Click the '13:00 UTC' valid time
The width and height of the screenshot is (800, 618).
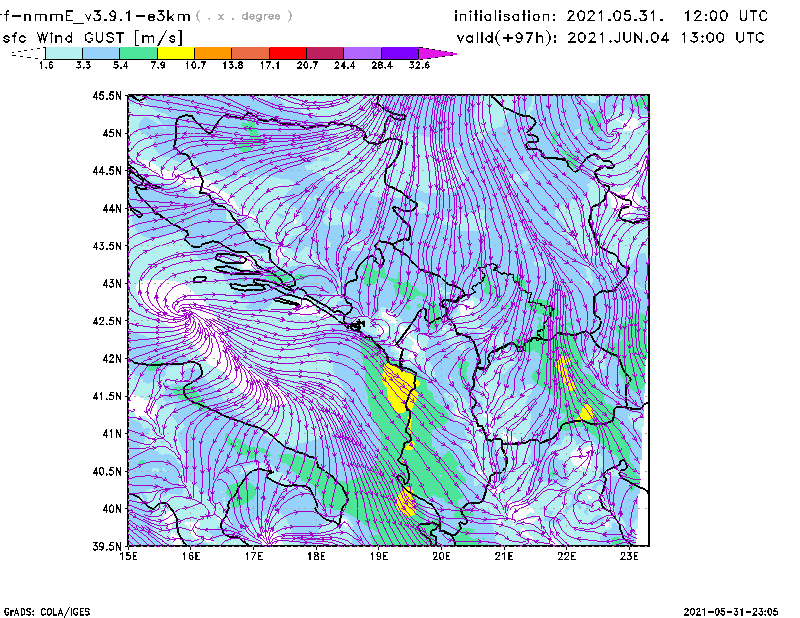point(722,38)
